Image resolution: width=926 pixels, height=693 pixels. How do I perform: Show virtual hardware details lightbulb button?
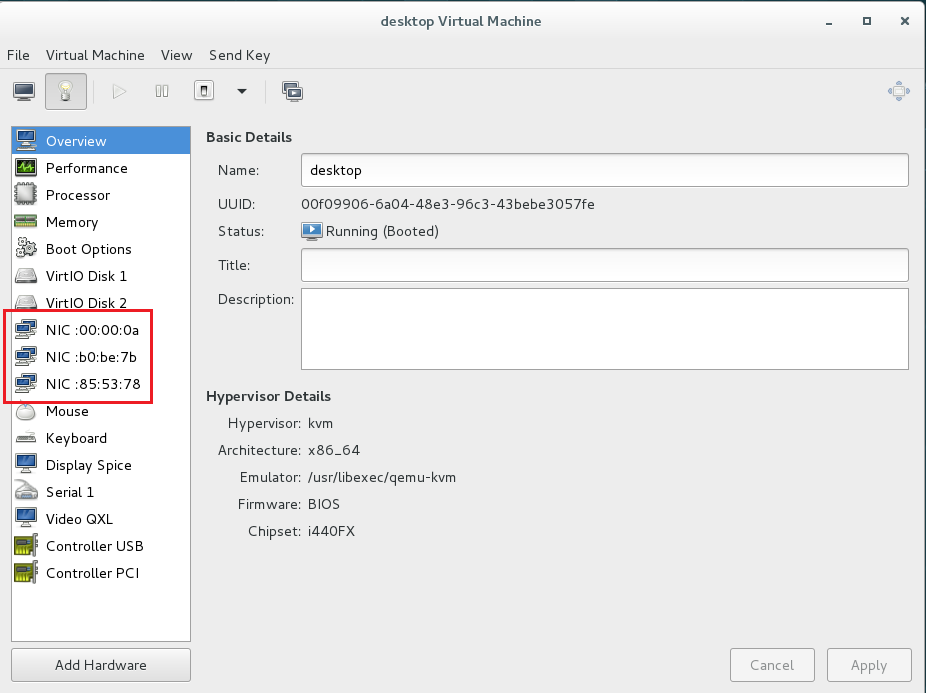coord(66,92)
